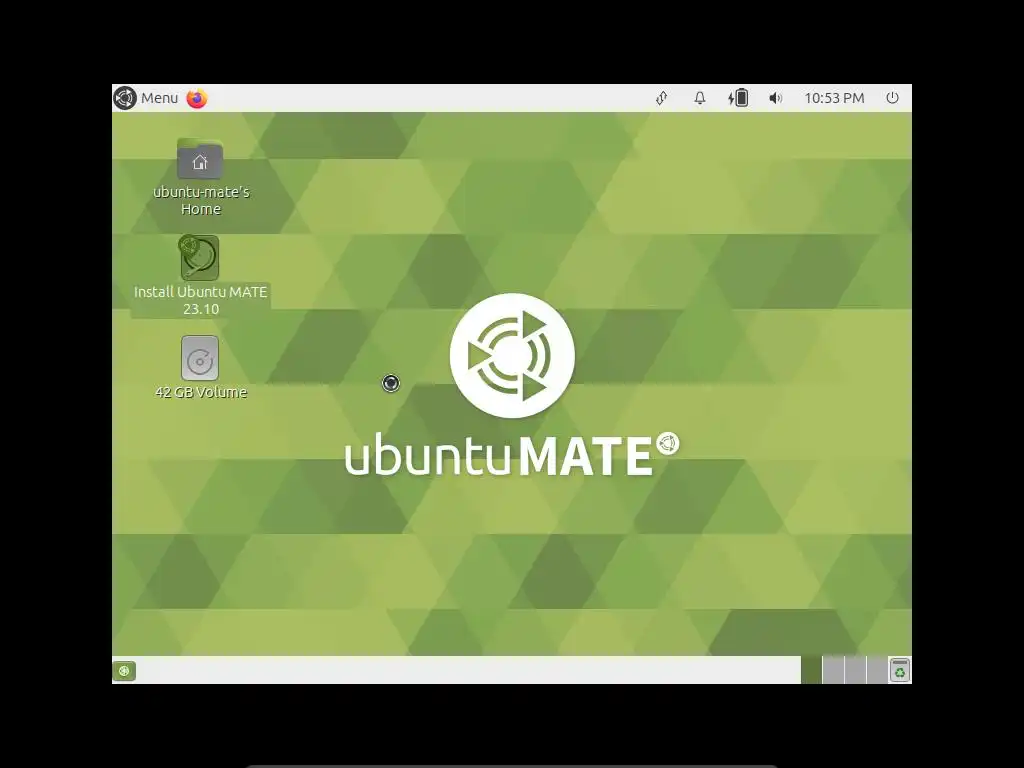Open the Trash in the bottom panel
This screenshot has height=768, width=1024.
(x=900, y=671)
